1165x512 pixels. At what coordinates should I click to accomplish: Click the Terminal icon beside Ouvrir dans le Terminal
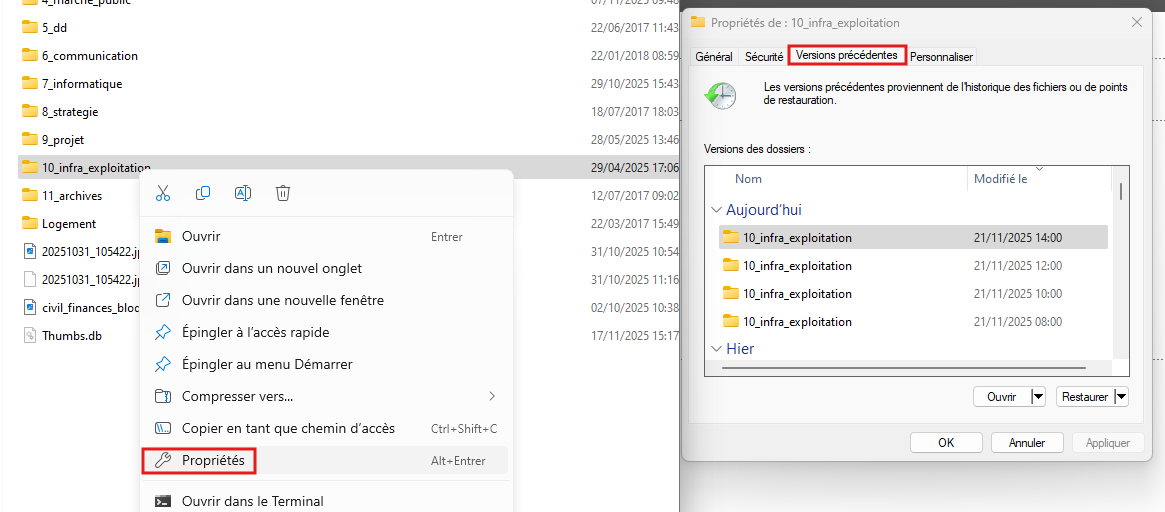click(163, 501)
